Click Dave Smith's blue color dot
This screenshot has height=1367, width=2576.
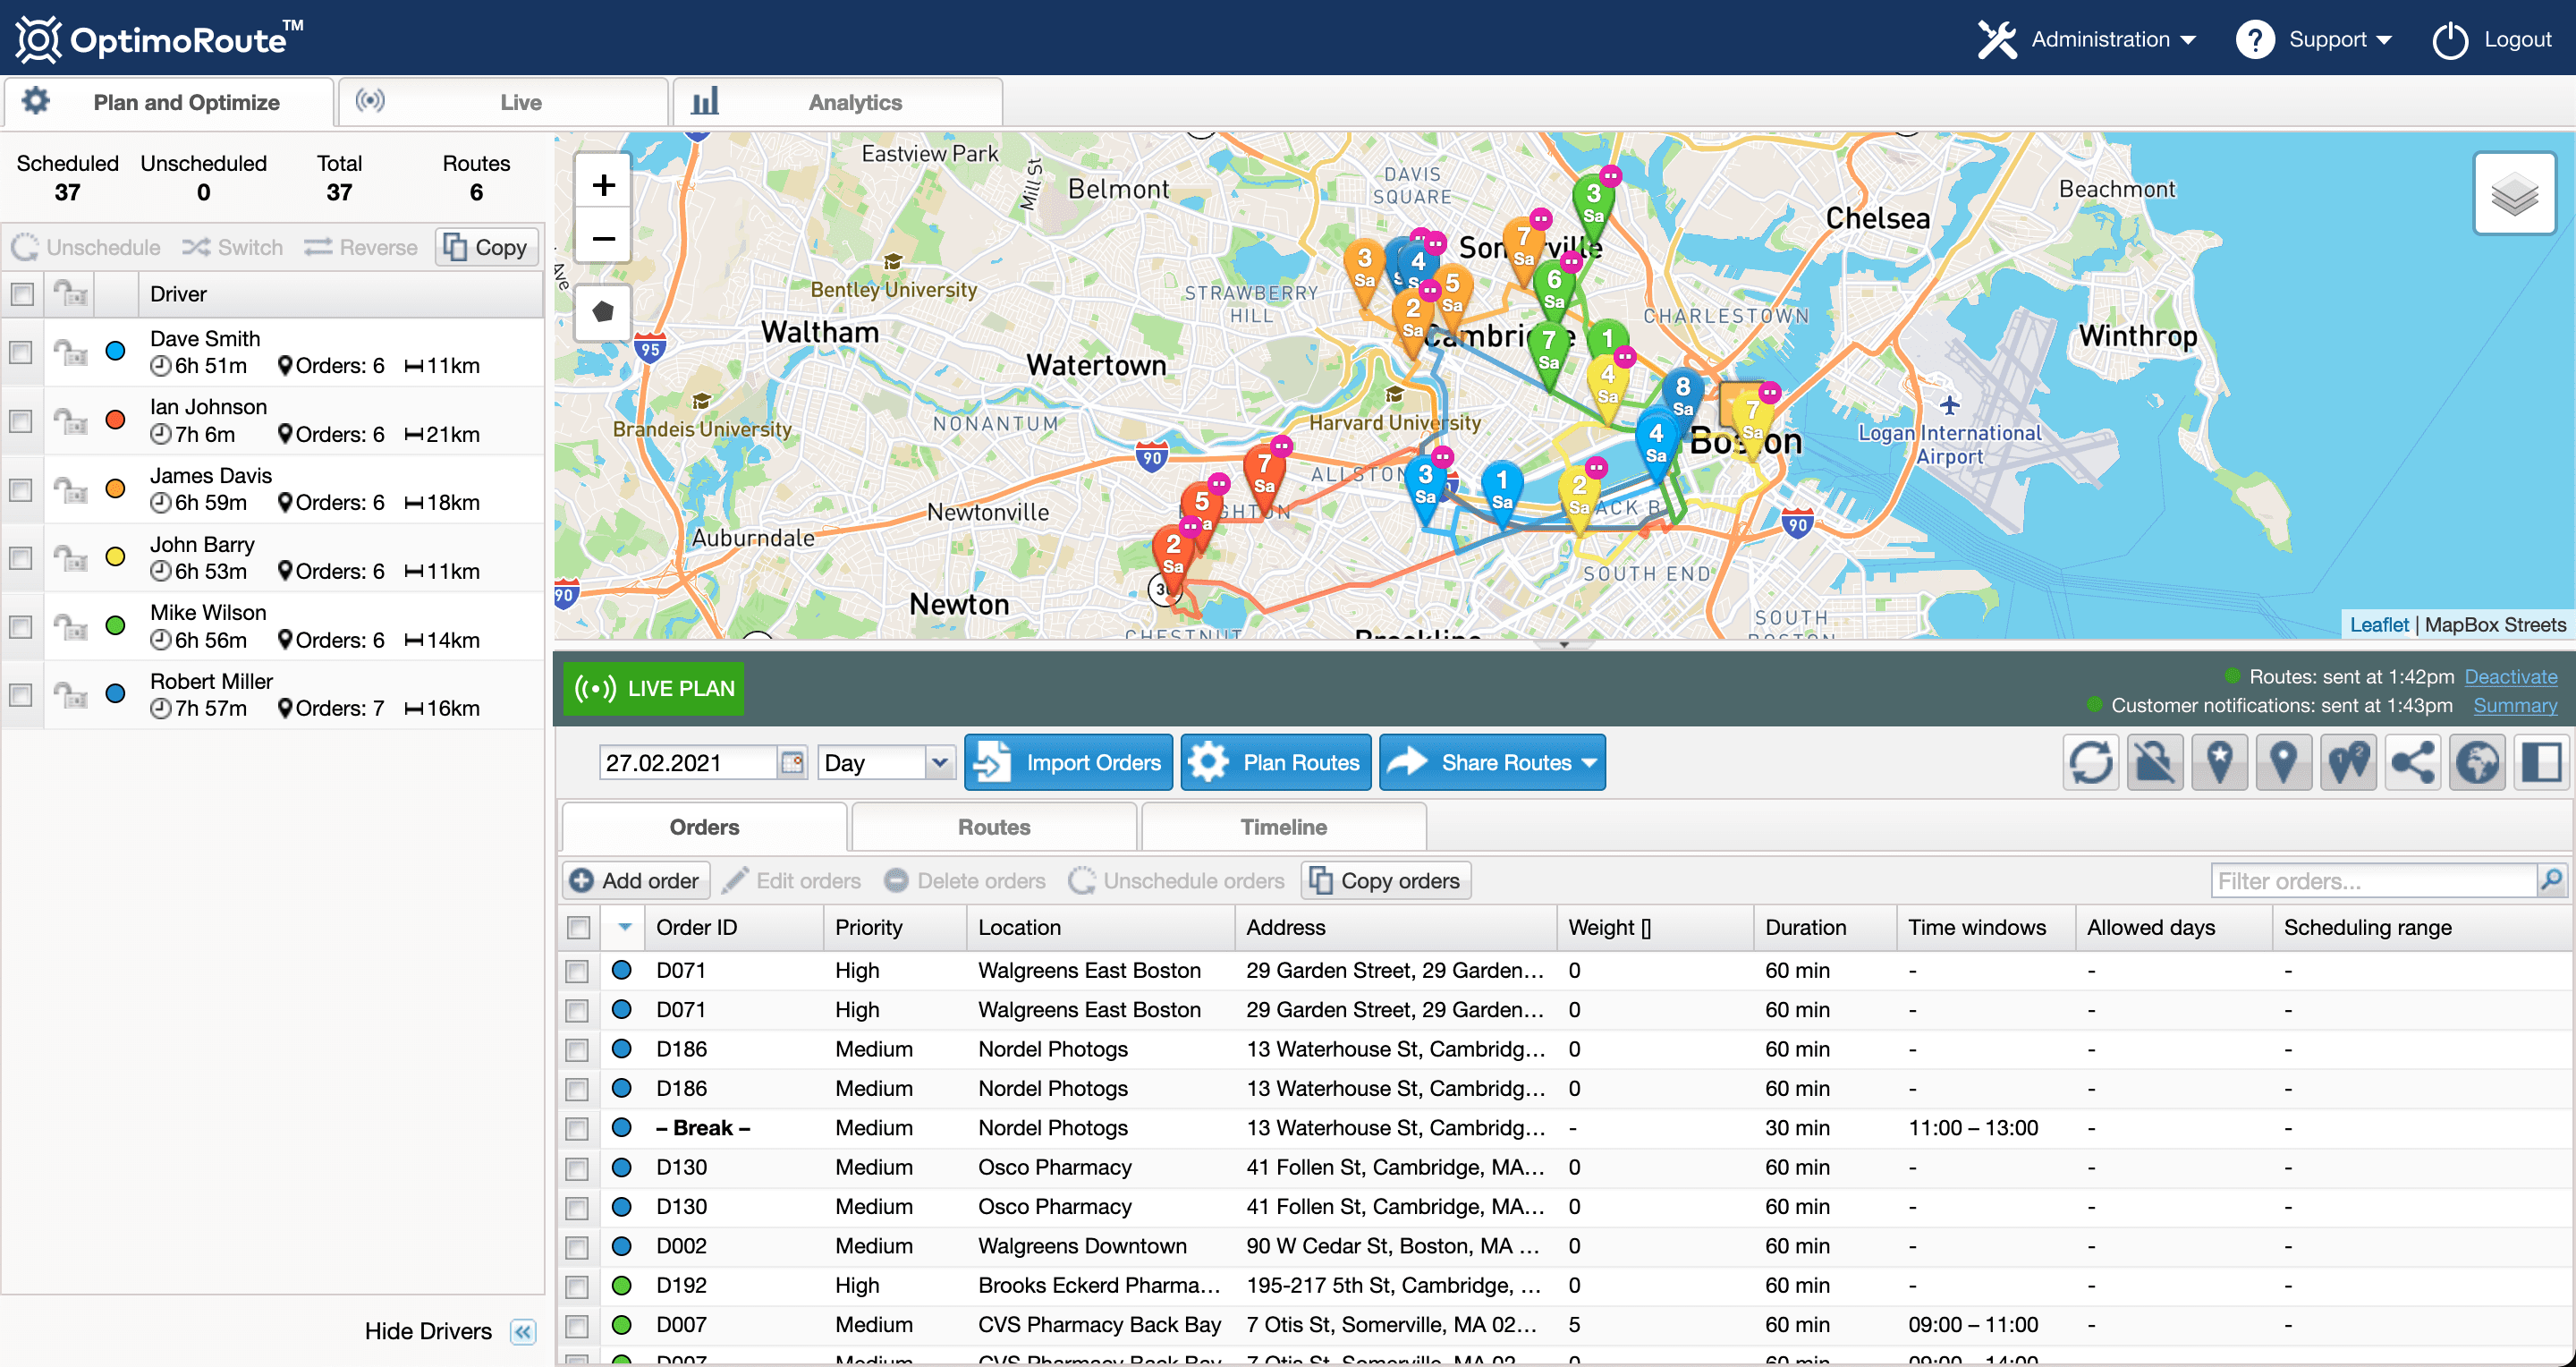[116, 351]
